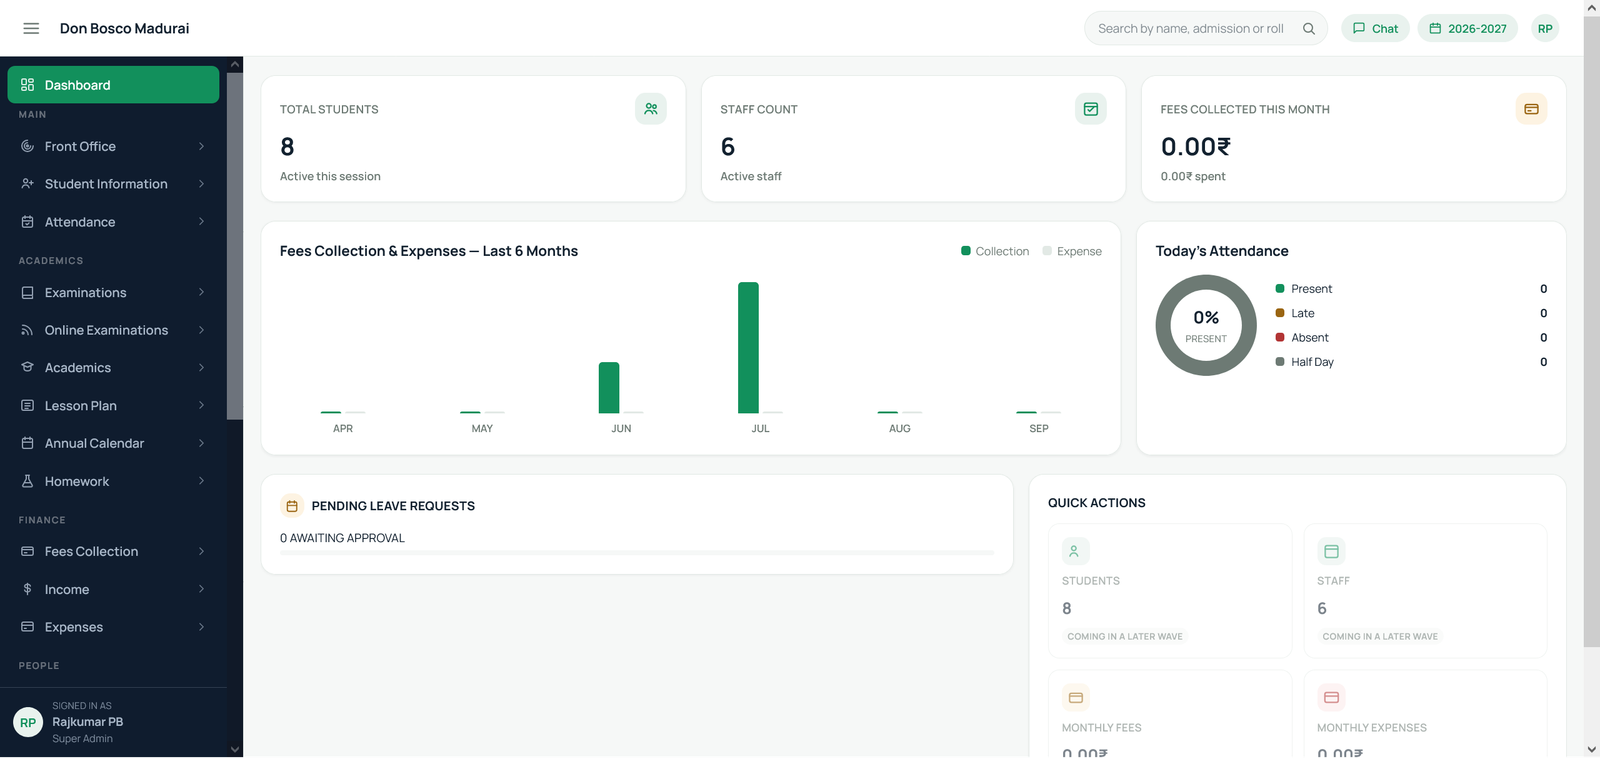Image resolution: width=1600 pixels, height=758 pixels.
Task: Click the Present green legend dot
Action: (x=1280, y=289)
